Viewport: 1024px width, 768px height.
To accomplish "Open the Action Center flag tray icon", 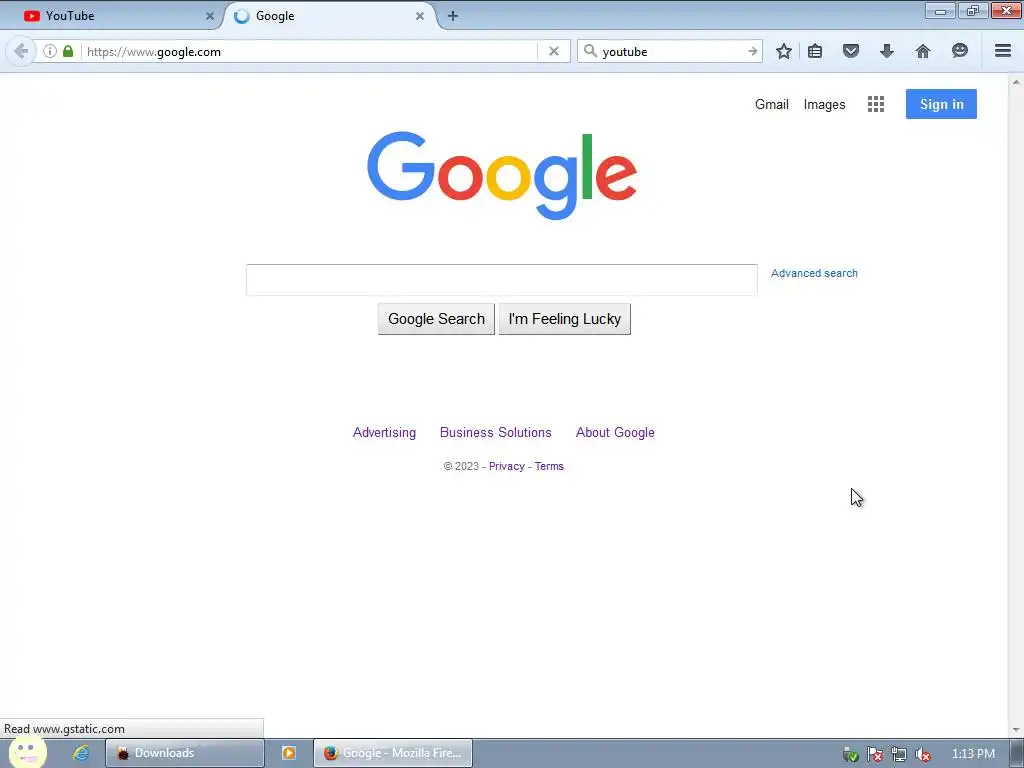I will tap(874, 754).
